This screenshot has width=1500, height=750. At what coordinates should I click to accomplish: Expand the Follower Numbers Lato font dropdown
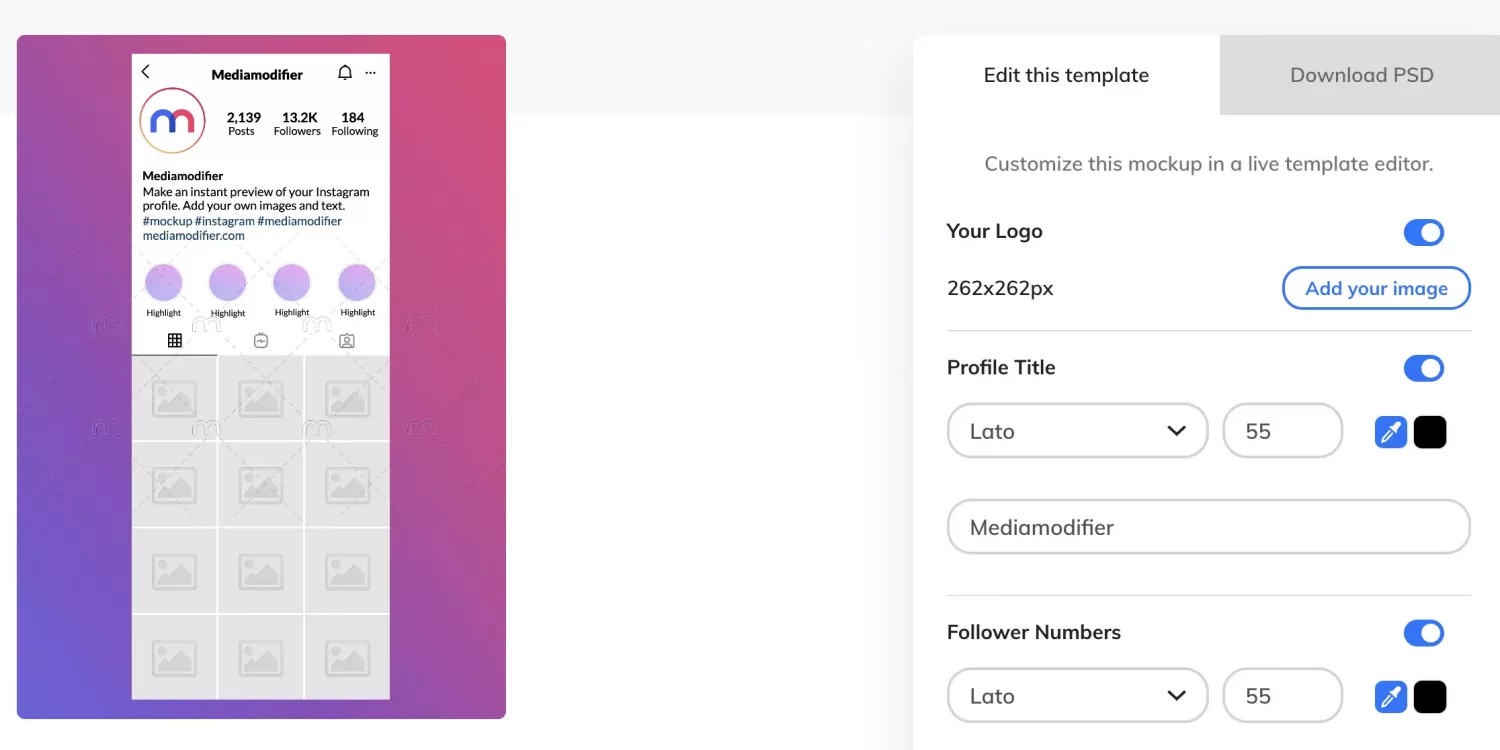click(x=1077, y=696)
